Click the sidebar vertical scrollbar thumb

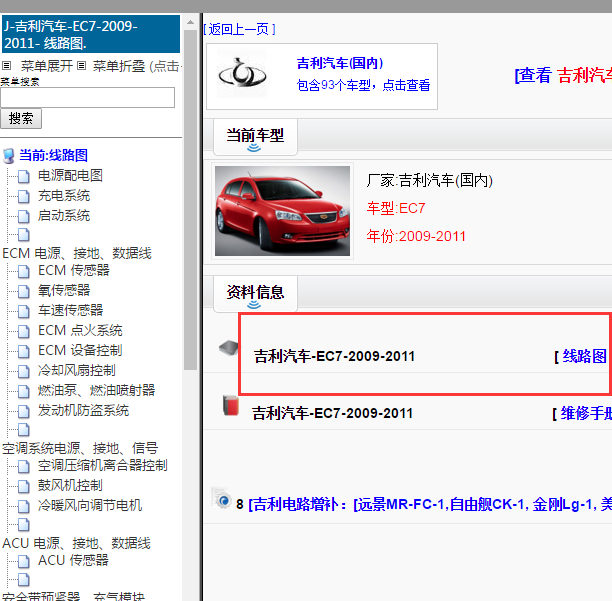pyautogui.click(x=190, y=200)
